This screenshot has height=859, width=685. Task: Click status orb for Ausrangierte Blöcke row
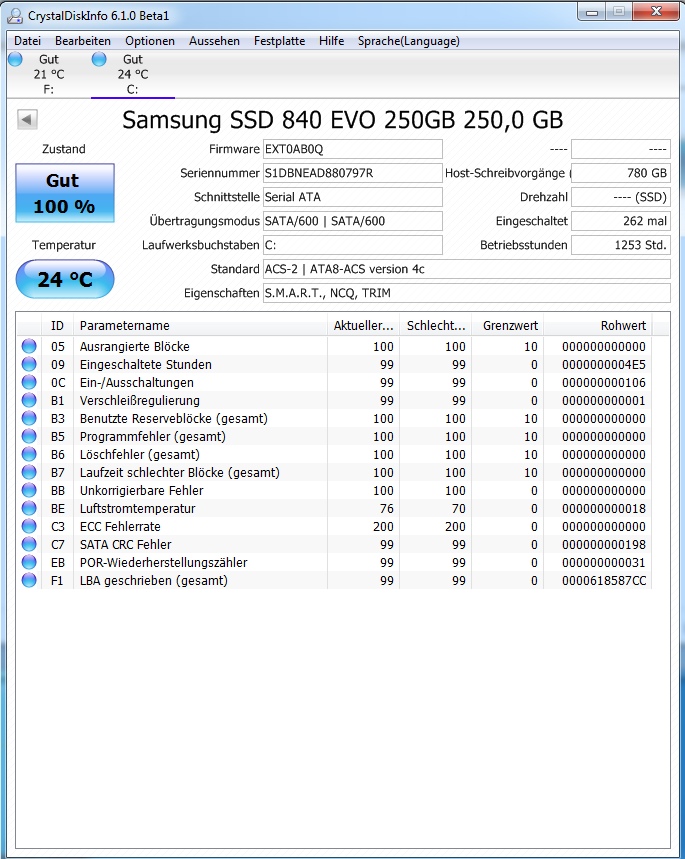point(29,346)
